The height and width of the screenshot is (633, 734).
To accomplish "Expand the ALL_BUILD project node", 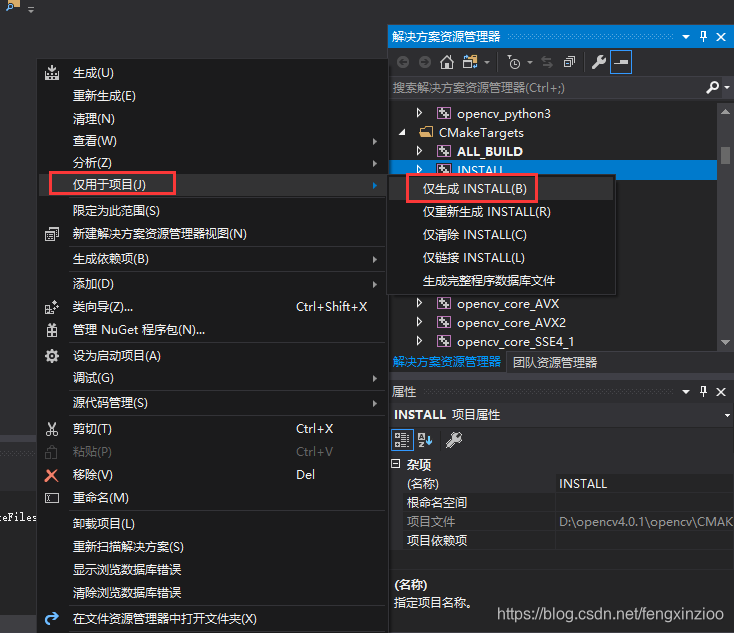I will pyautogui.click(x=419, y=151).
